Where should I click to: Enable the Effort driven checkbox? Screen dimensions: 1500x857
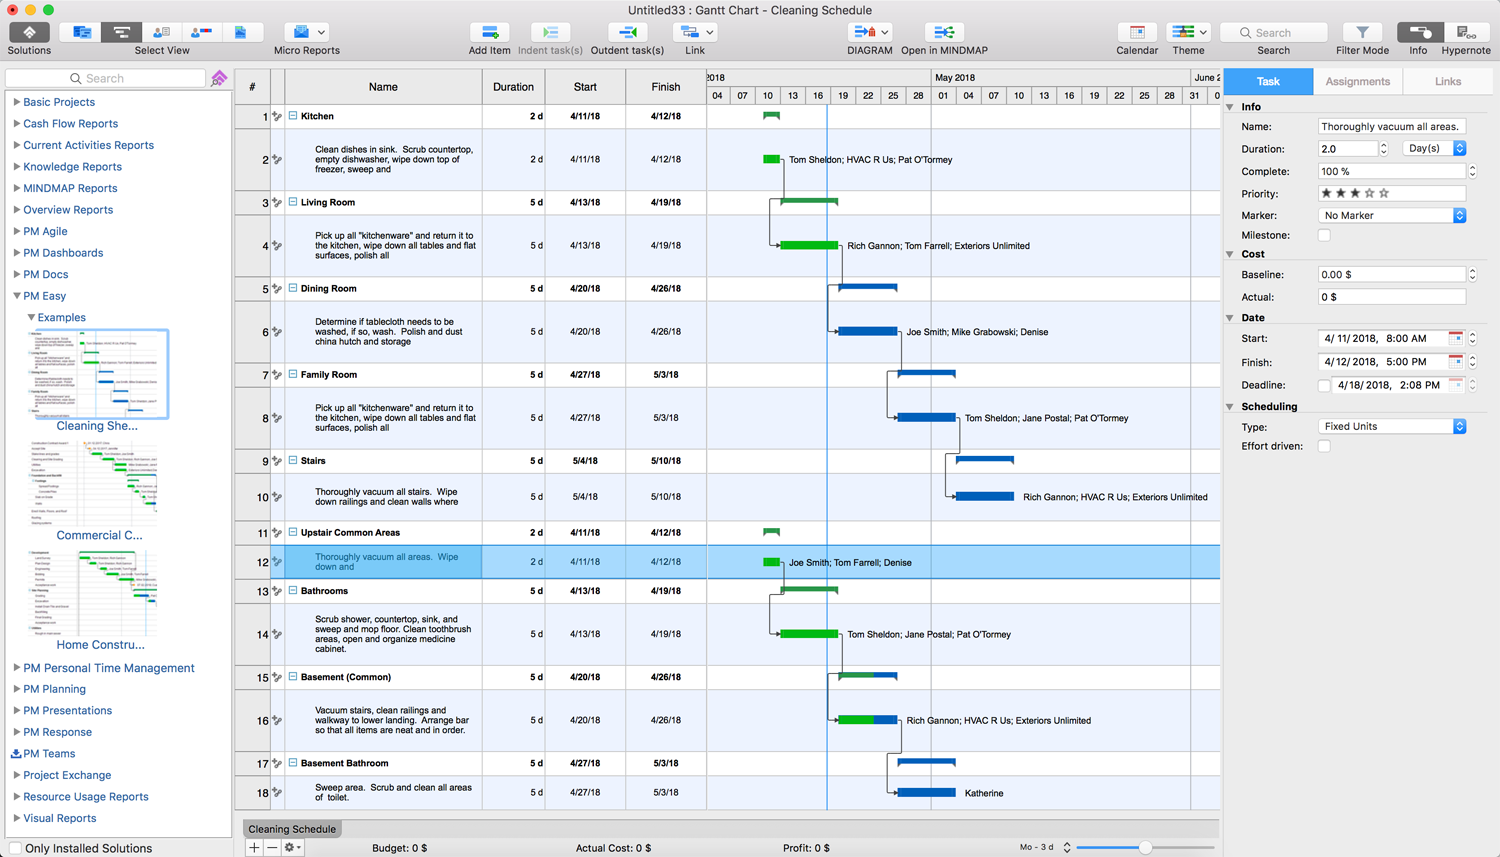1324,447
